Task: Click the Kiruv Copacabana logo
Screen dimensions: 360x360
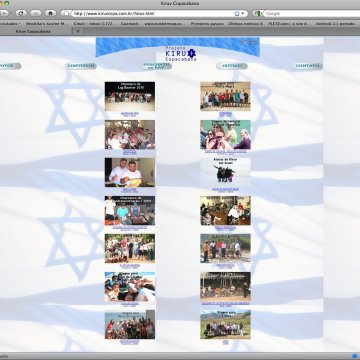Action: 181,54
